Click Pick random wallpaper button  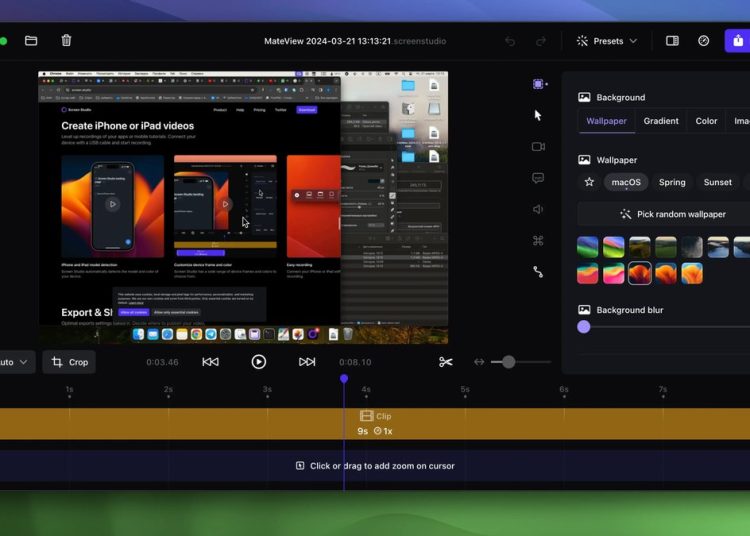point(672,214)
